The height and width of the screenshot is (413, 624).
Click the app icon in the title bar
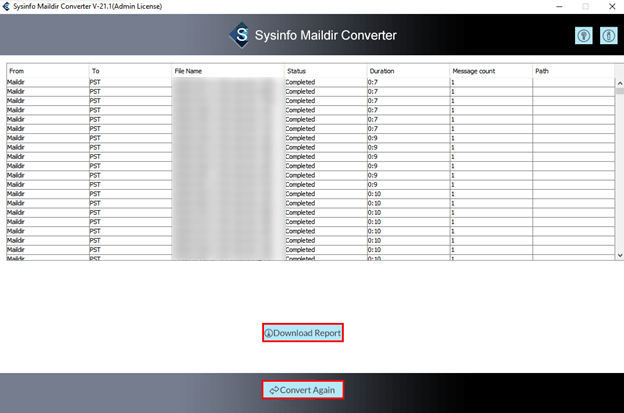tap(6, 6)
